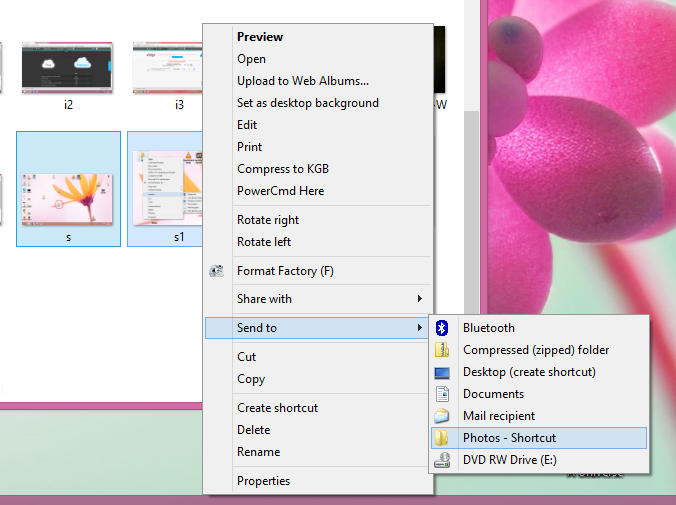The width and height of the screenshot is (676, 505).
Task: Click the Documents page icon
Action: pyautogui.click(x=442, y=394)
